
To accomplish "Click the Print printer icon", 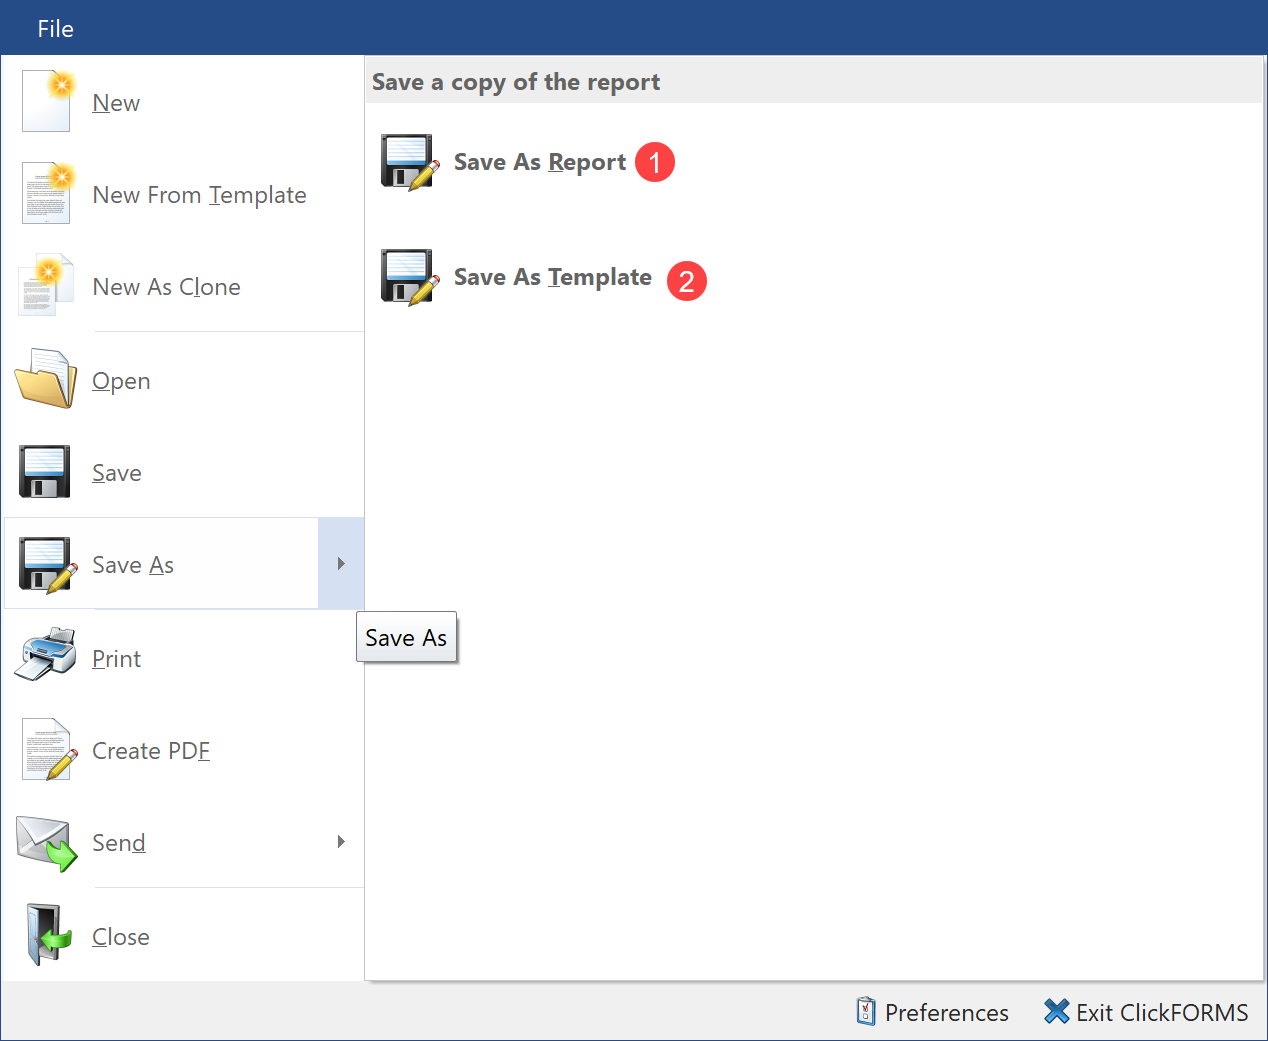I will click(46, 656).
